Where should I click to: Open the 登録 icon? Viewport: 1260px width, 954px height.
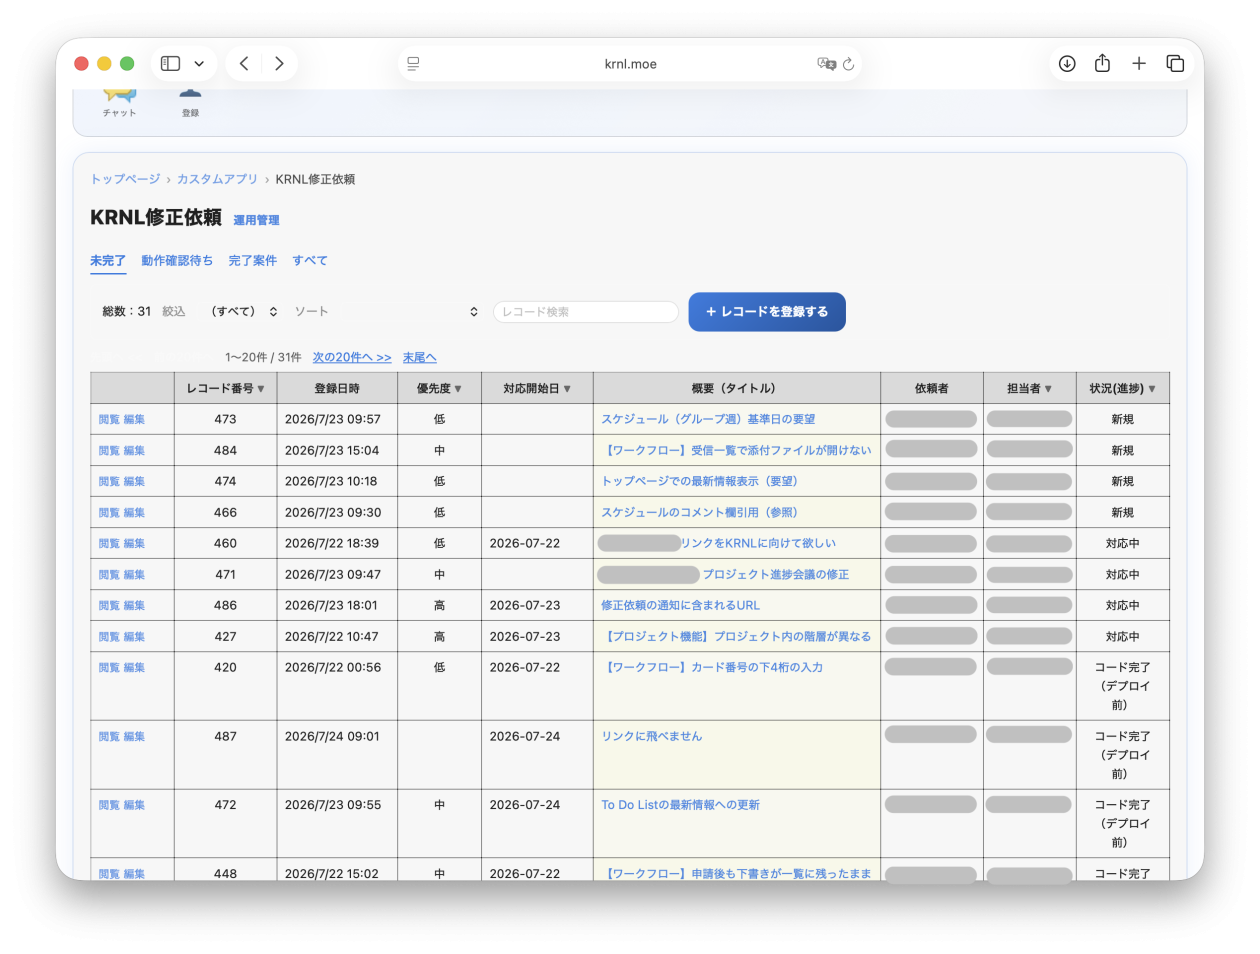coord(190,101)
